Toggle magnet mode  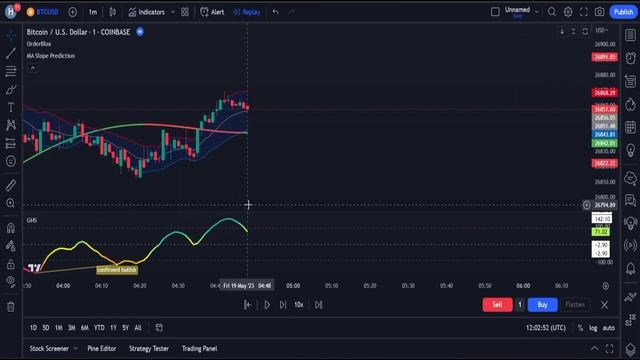tap(11, 228)
